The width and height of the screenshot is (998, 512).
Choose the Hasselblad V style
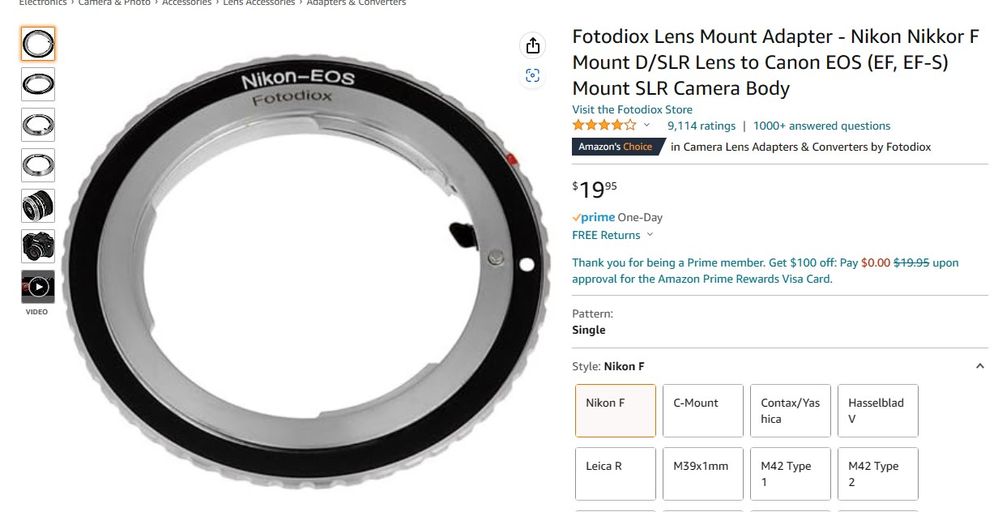(x=877, y=410)
